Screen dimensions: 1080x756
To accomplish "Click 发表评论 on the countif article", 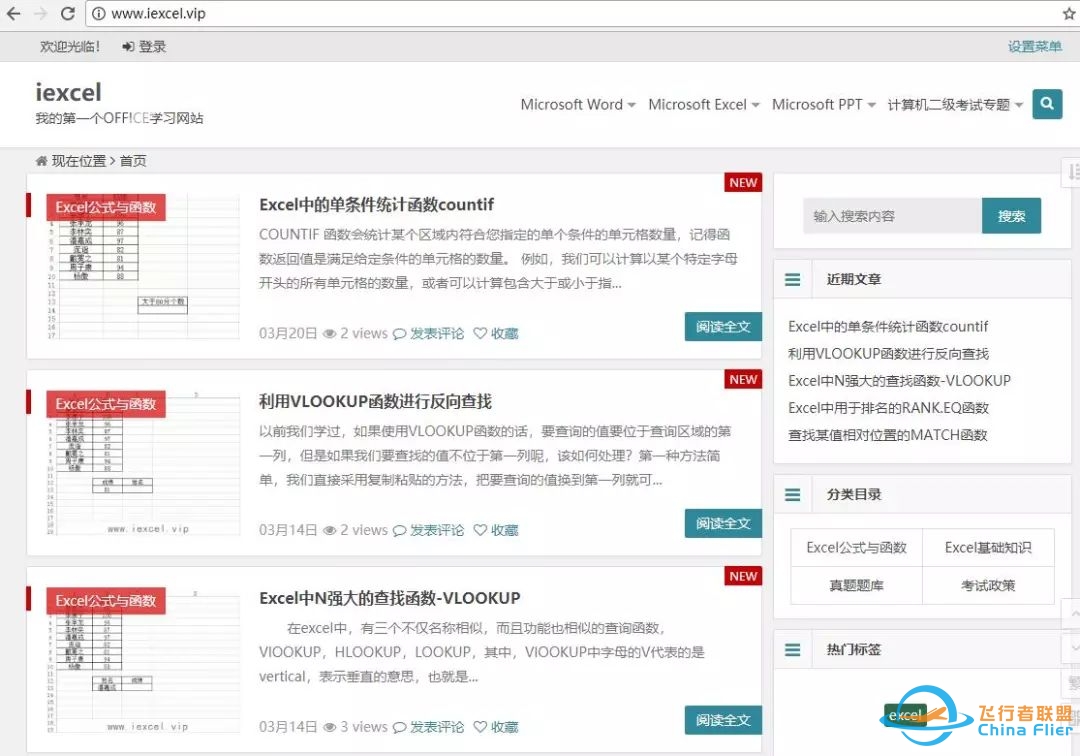I will 437,333.
